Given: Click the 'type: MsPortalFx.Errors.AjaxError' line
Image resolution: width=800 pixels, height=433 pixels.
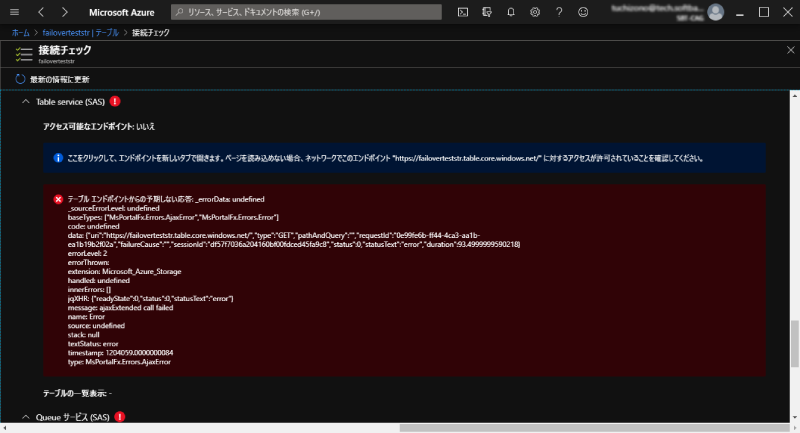Looking at the screenshot, I should [119, 362].
